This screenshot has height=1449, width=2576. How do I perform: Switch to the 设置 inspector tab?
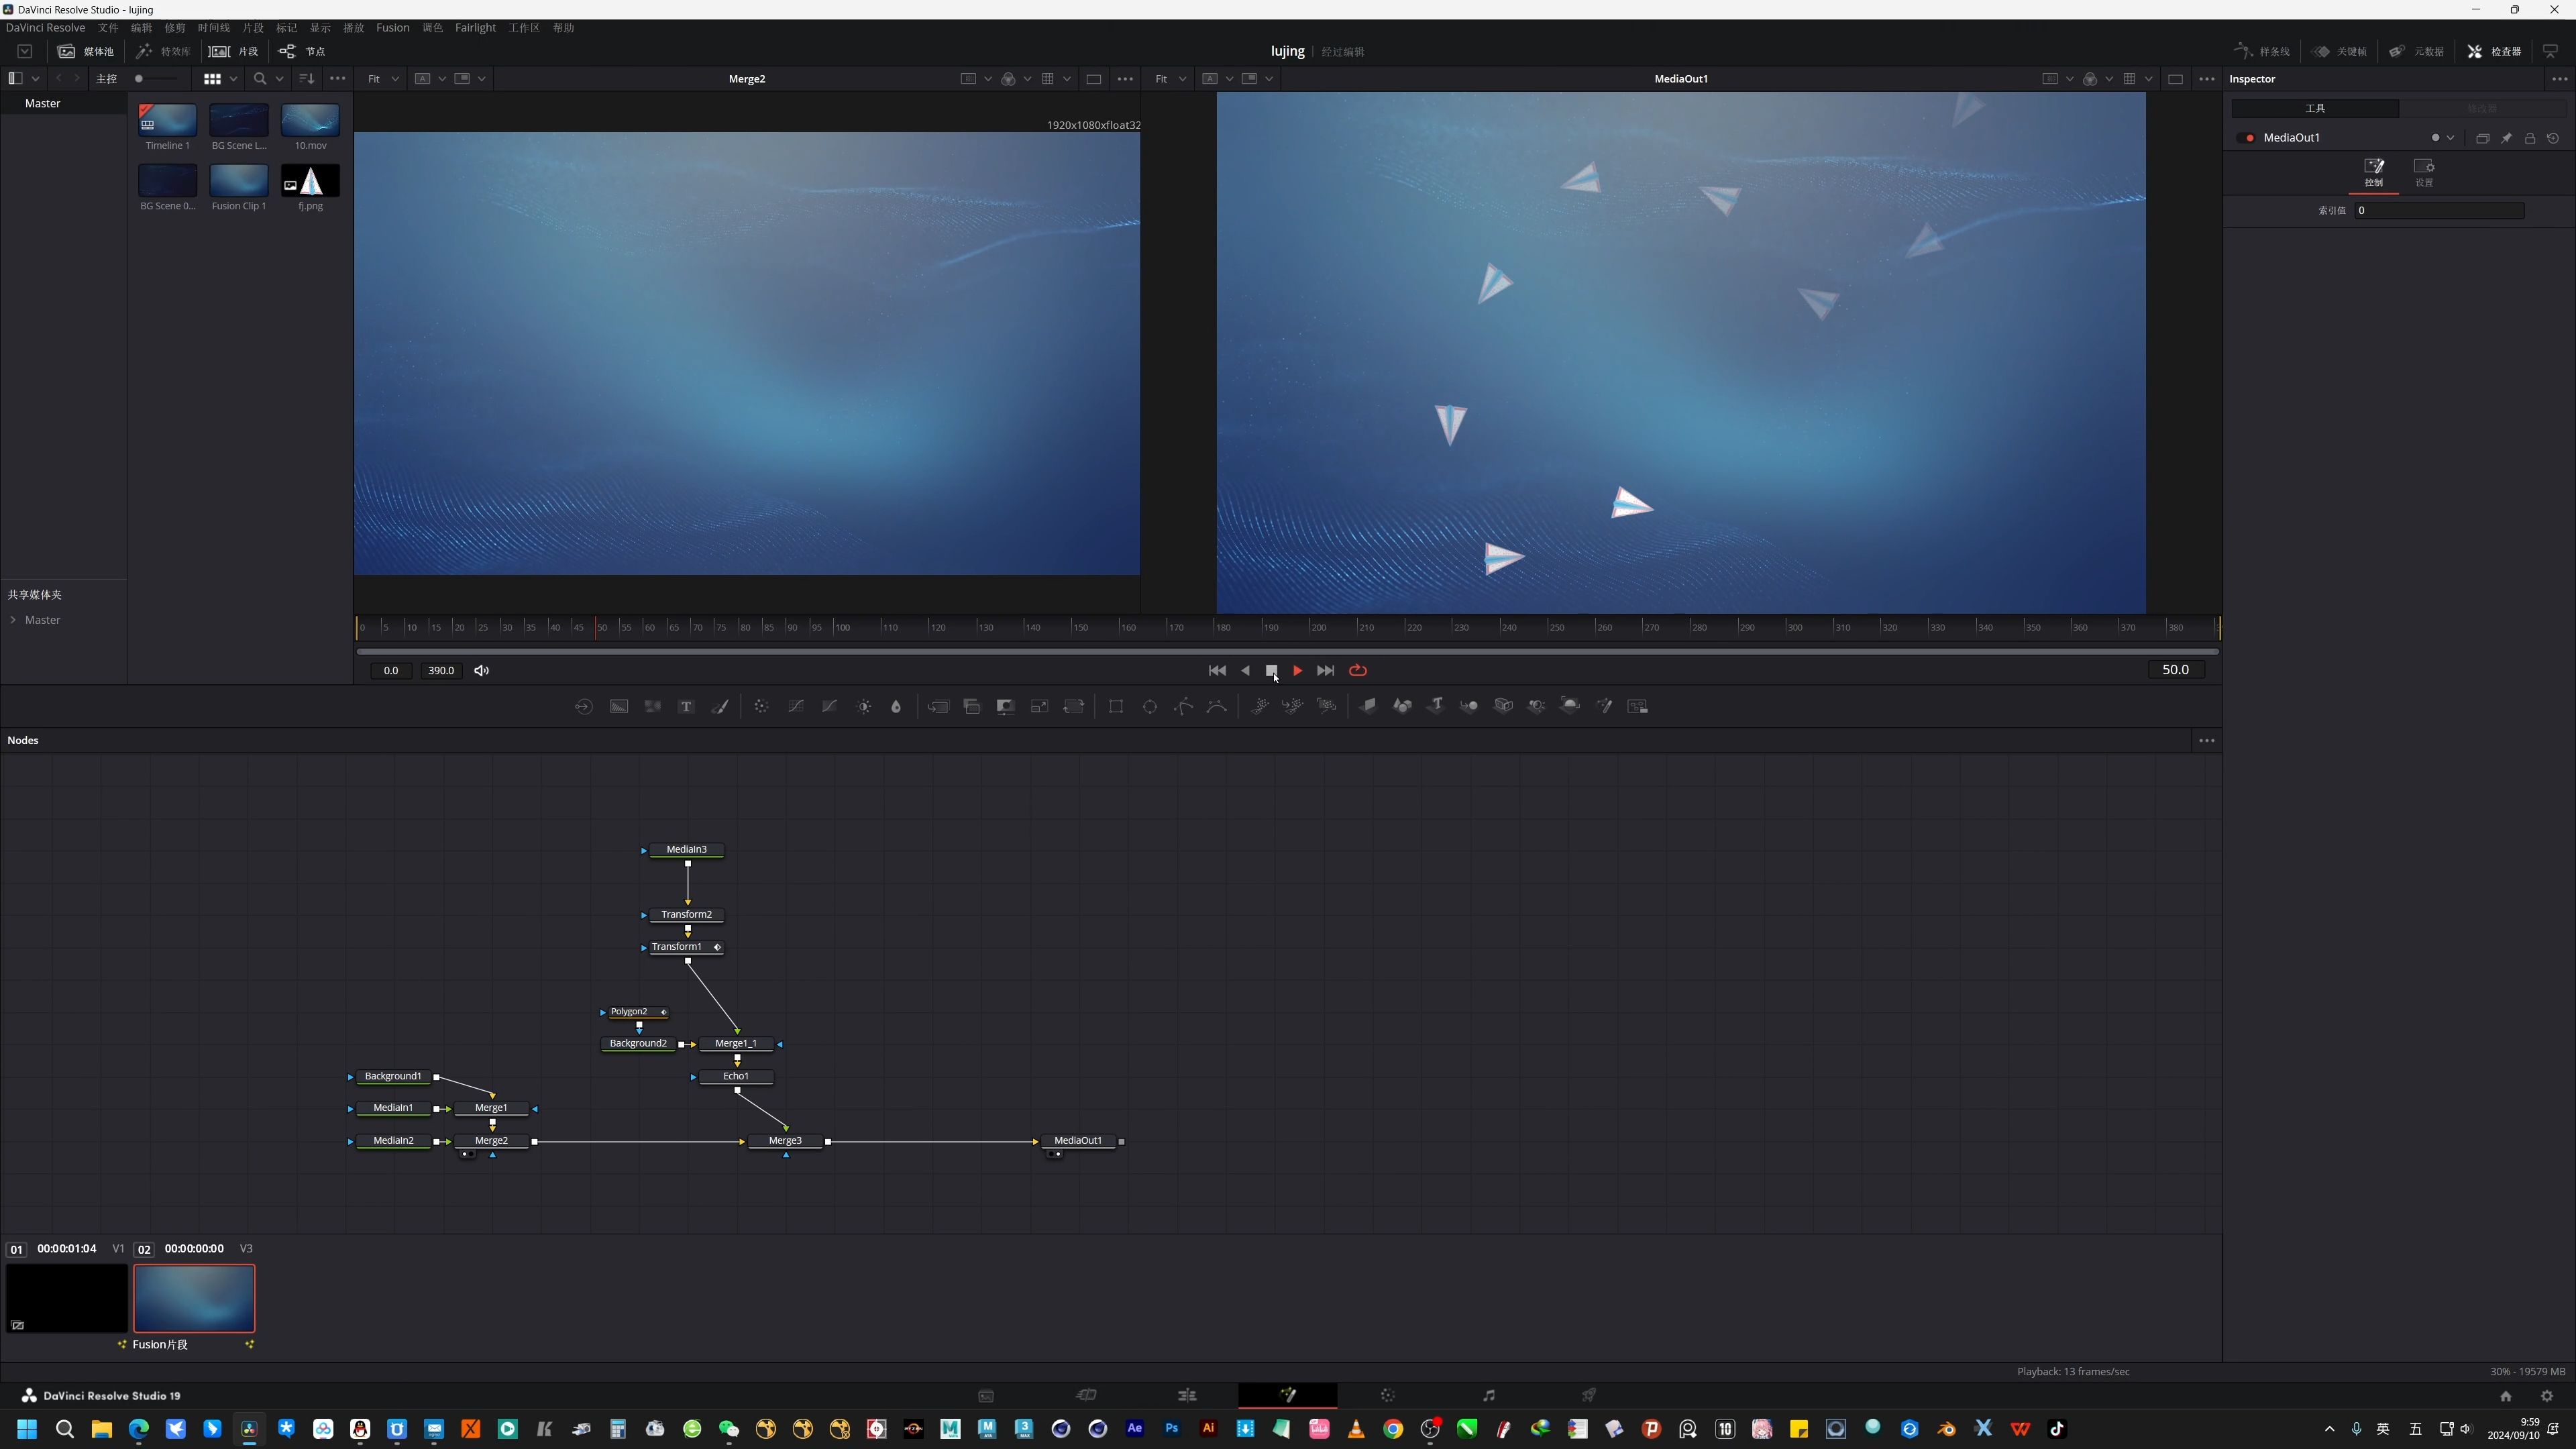[x=2424, y=172]
